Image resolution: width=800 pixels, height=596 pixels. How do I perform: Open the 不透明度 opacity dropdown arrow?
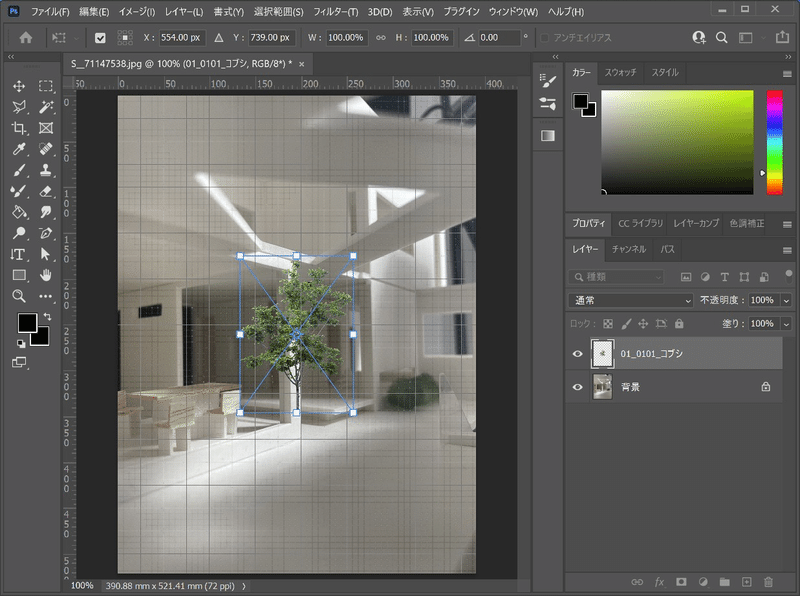click(x=786, y=301)
